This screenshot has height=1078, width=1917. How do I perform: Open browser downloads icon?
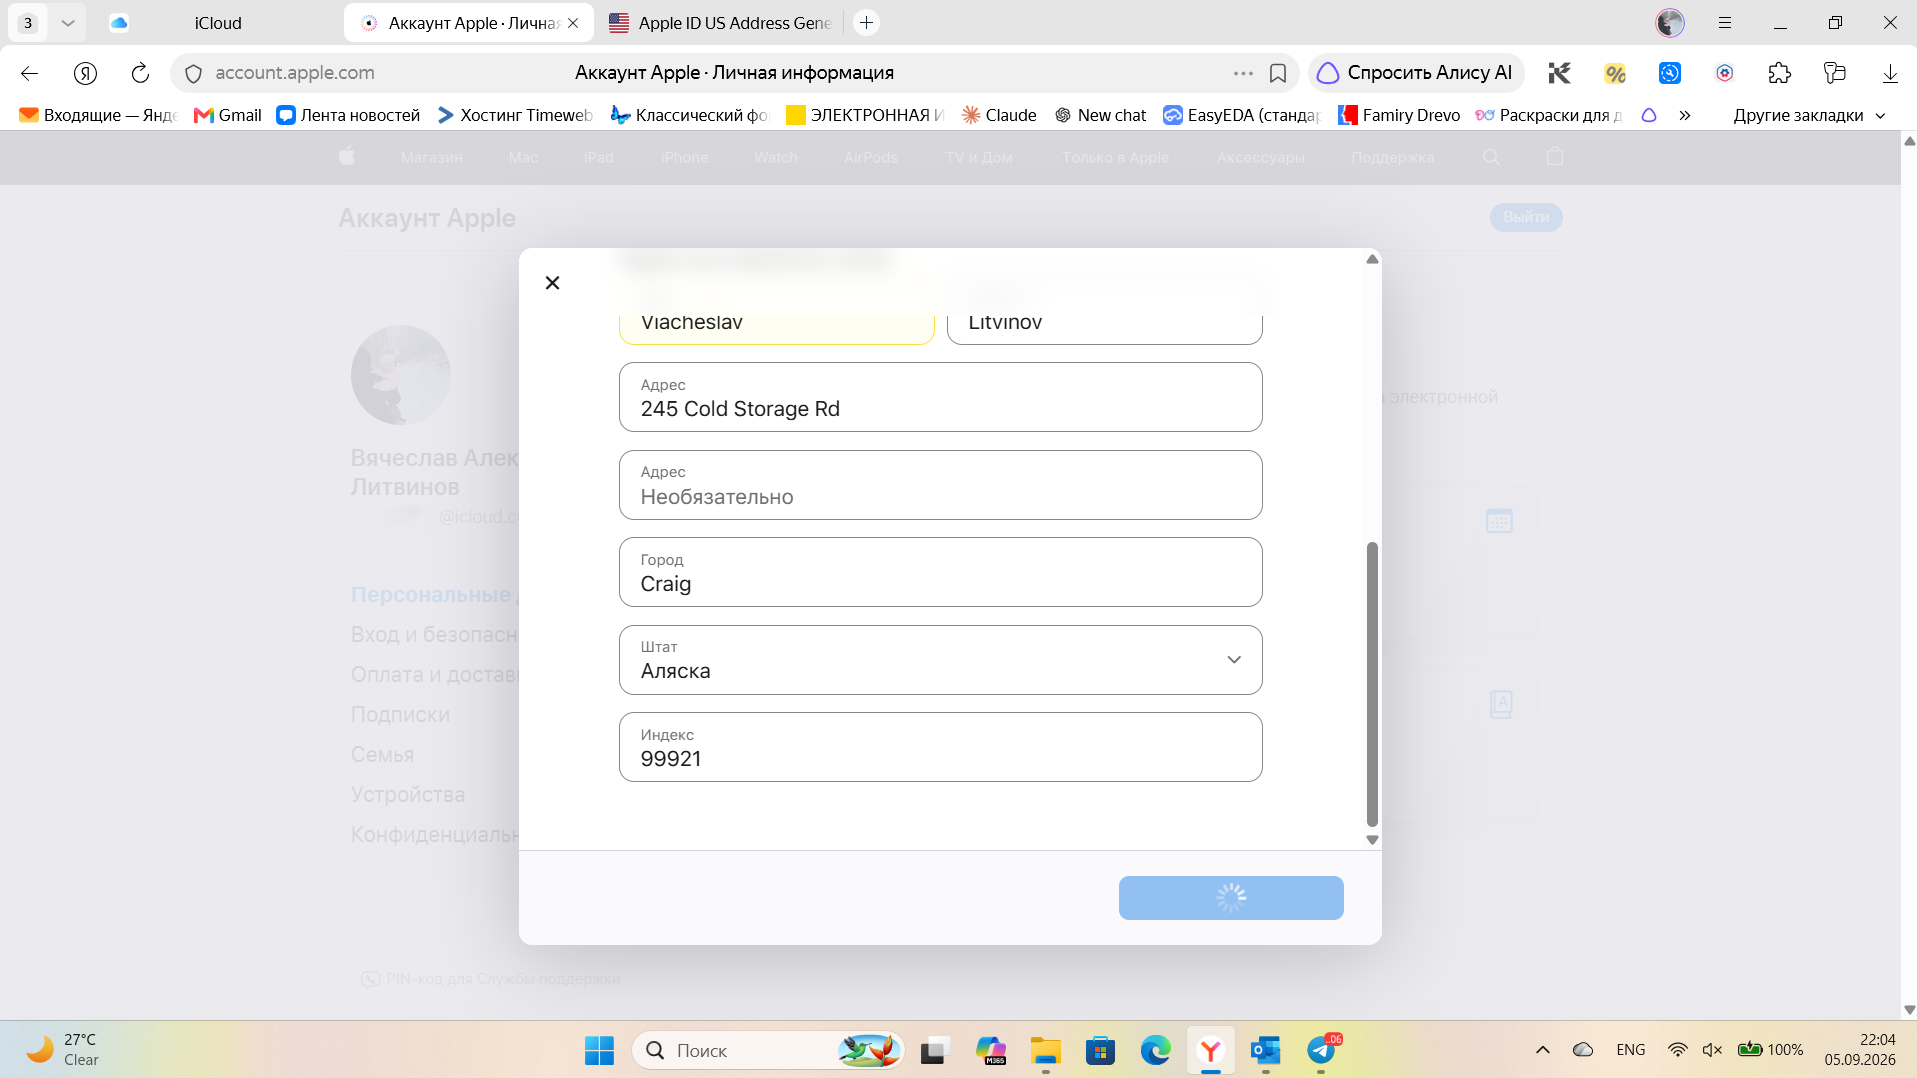pyautogui.click(x=1889, y=73)
